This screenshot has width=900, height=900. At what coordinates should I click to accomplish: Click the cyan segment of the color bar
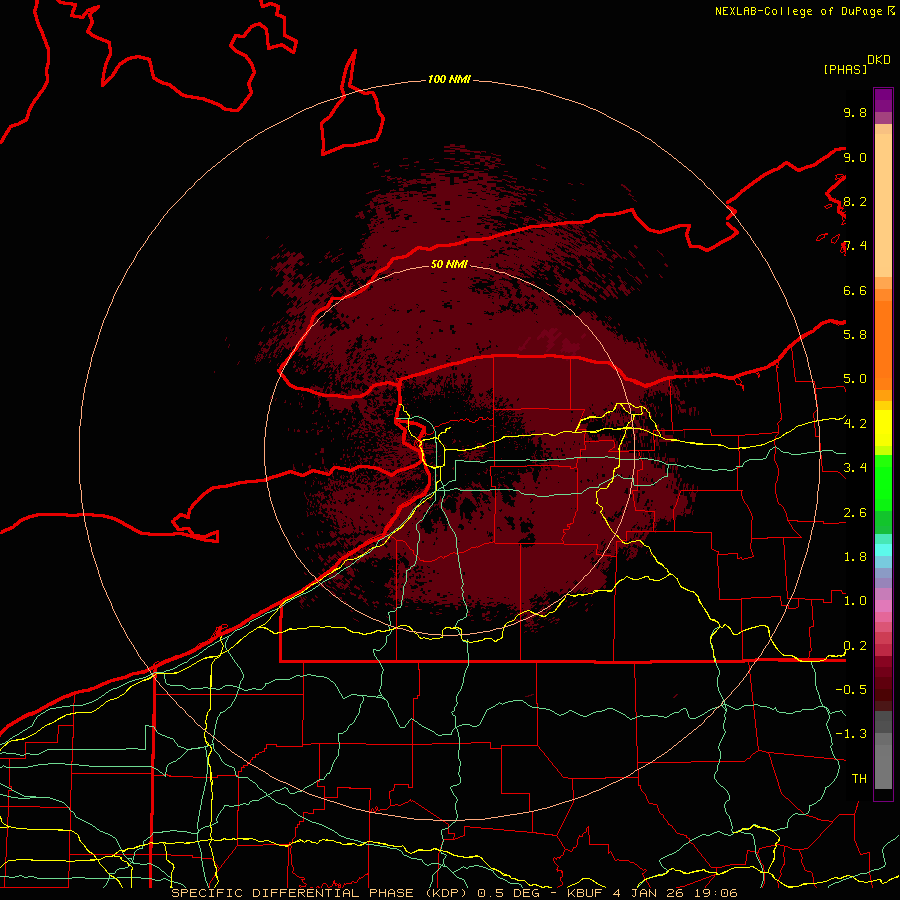click(x=883, y=550)
